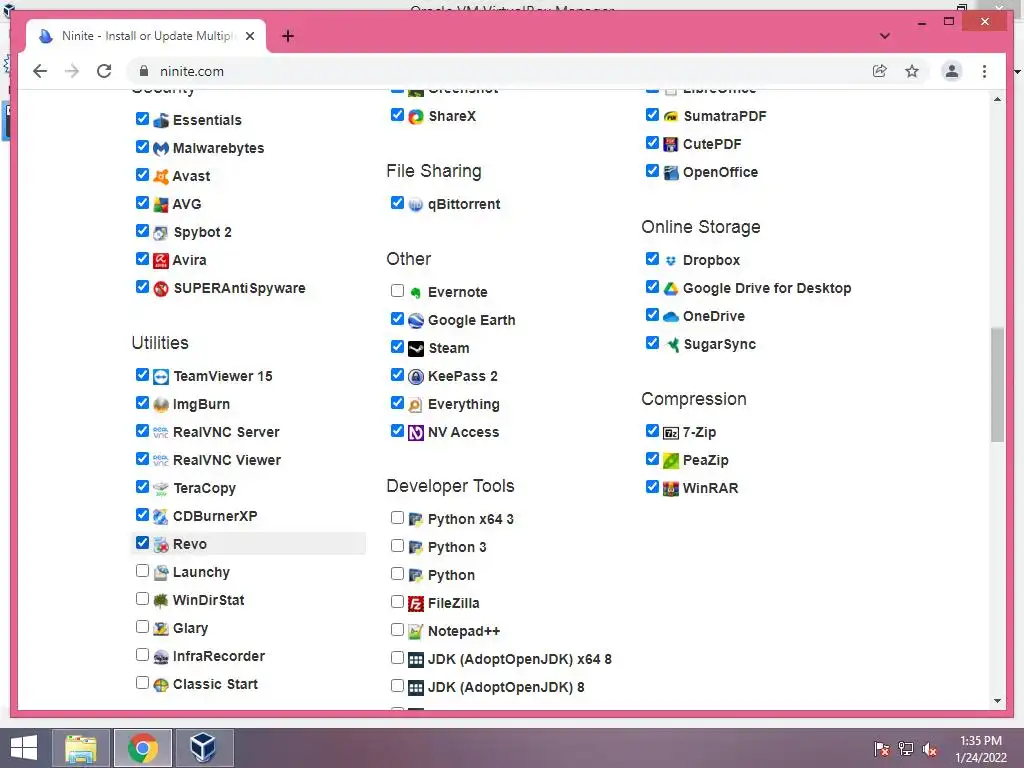Open the Chrome three-dot menu
This screenshot has height=768, width=1024.
tap(984, 71)
